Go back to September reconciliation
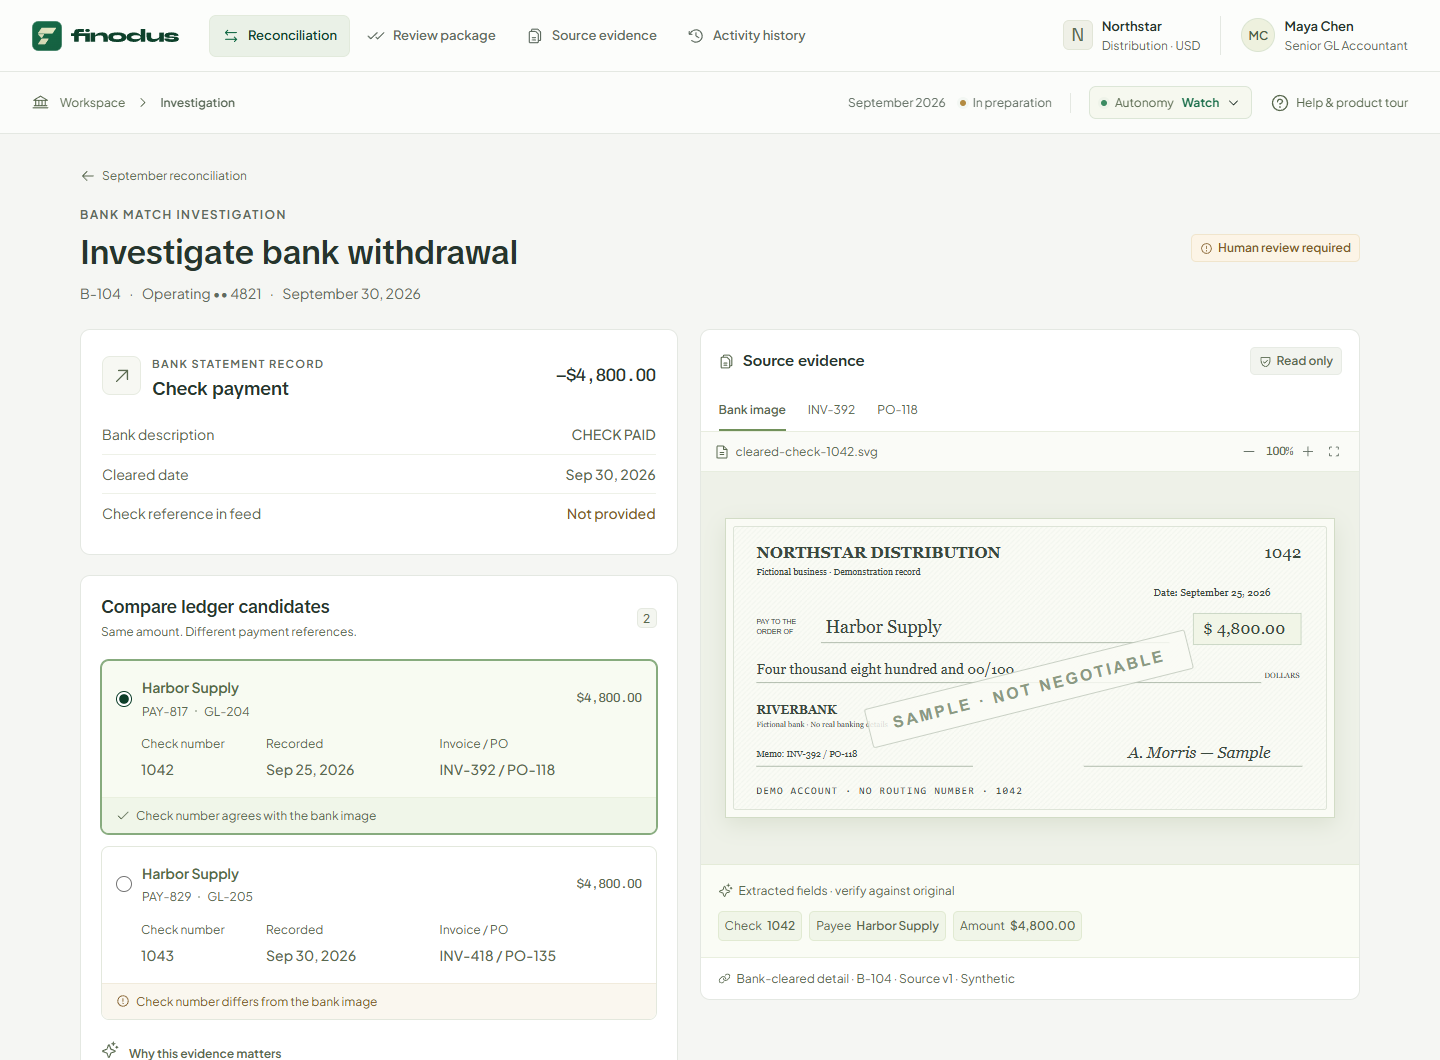Screen dimensions: 1440x1060 tap(164, 176)
